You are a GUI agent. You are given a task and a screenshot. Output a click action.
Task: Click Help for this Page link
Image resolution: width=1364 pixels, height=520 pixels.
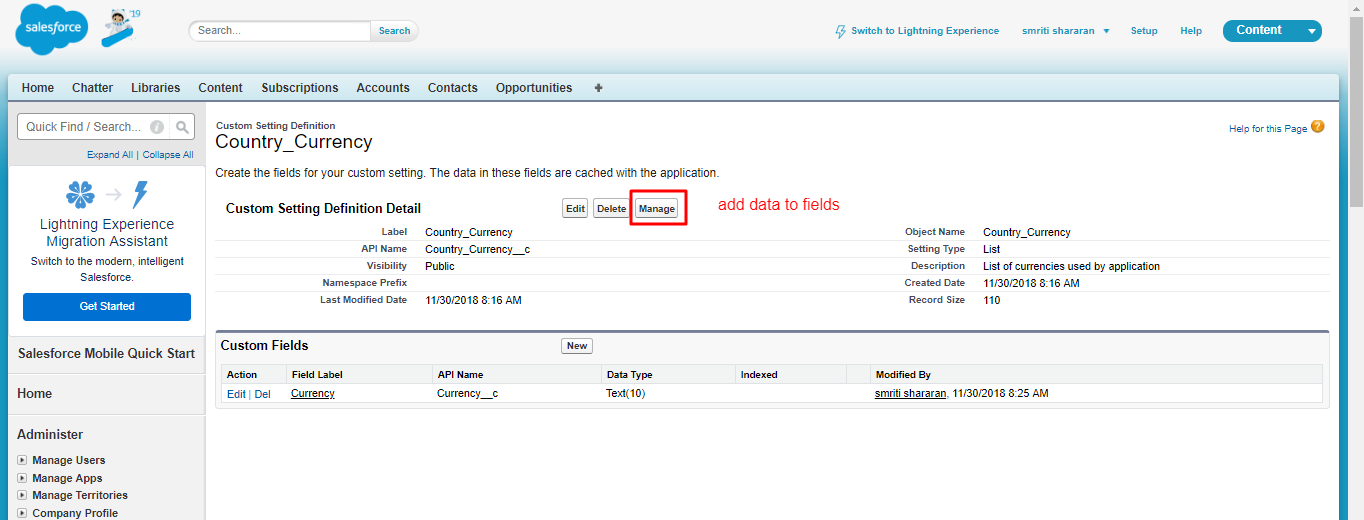(1268, 129)
